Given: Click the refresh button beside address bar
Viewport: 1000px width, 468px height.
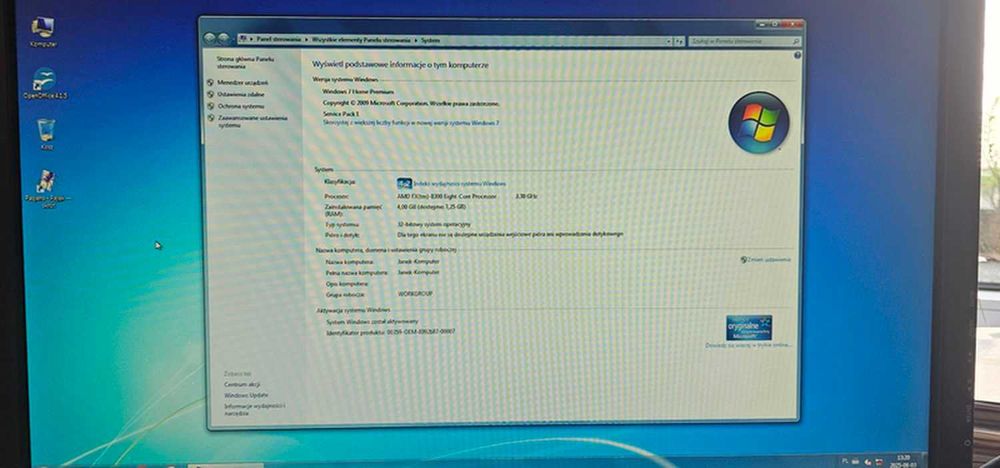Looking at the screenshot, I should (x=680, y=41).
